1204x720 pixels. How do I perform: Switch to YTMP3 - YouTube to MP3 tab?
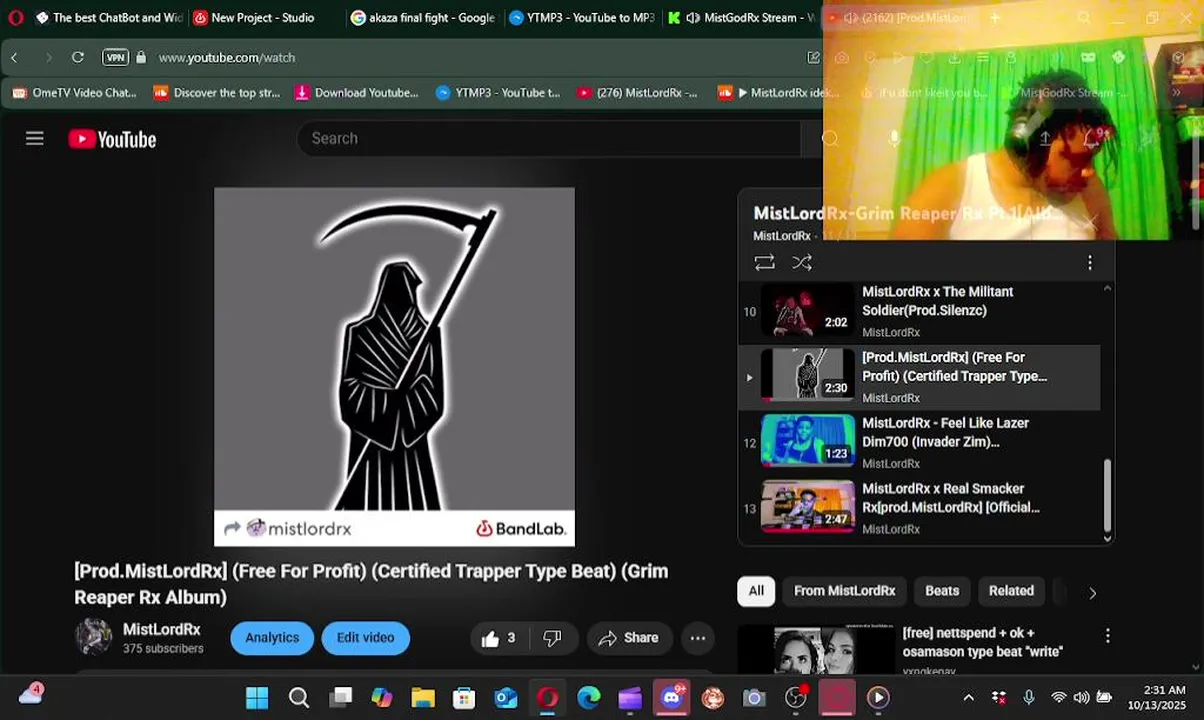point(581,18)
